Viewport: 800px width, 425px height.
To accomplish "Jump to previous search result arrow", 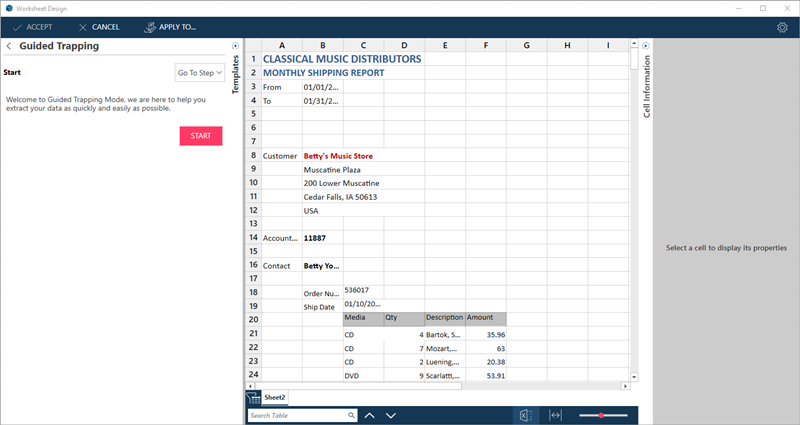I will (x=369, y=415).
